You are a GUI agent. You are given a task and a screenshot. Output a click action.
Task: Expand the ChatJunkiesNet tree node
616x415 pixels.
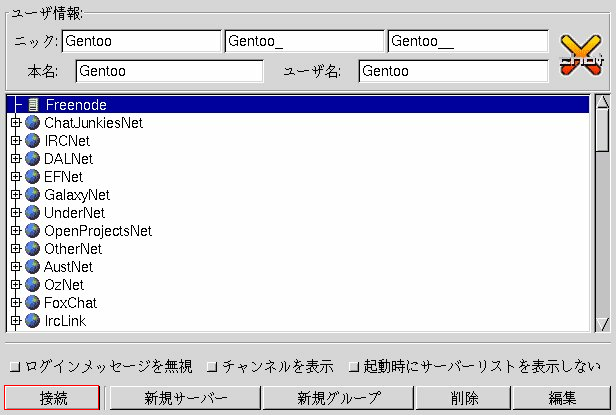click(x=15, y=123)
